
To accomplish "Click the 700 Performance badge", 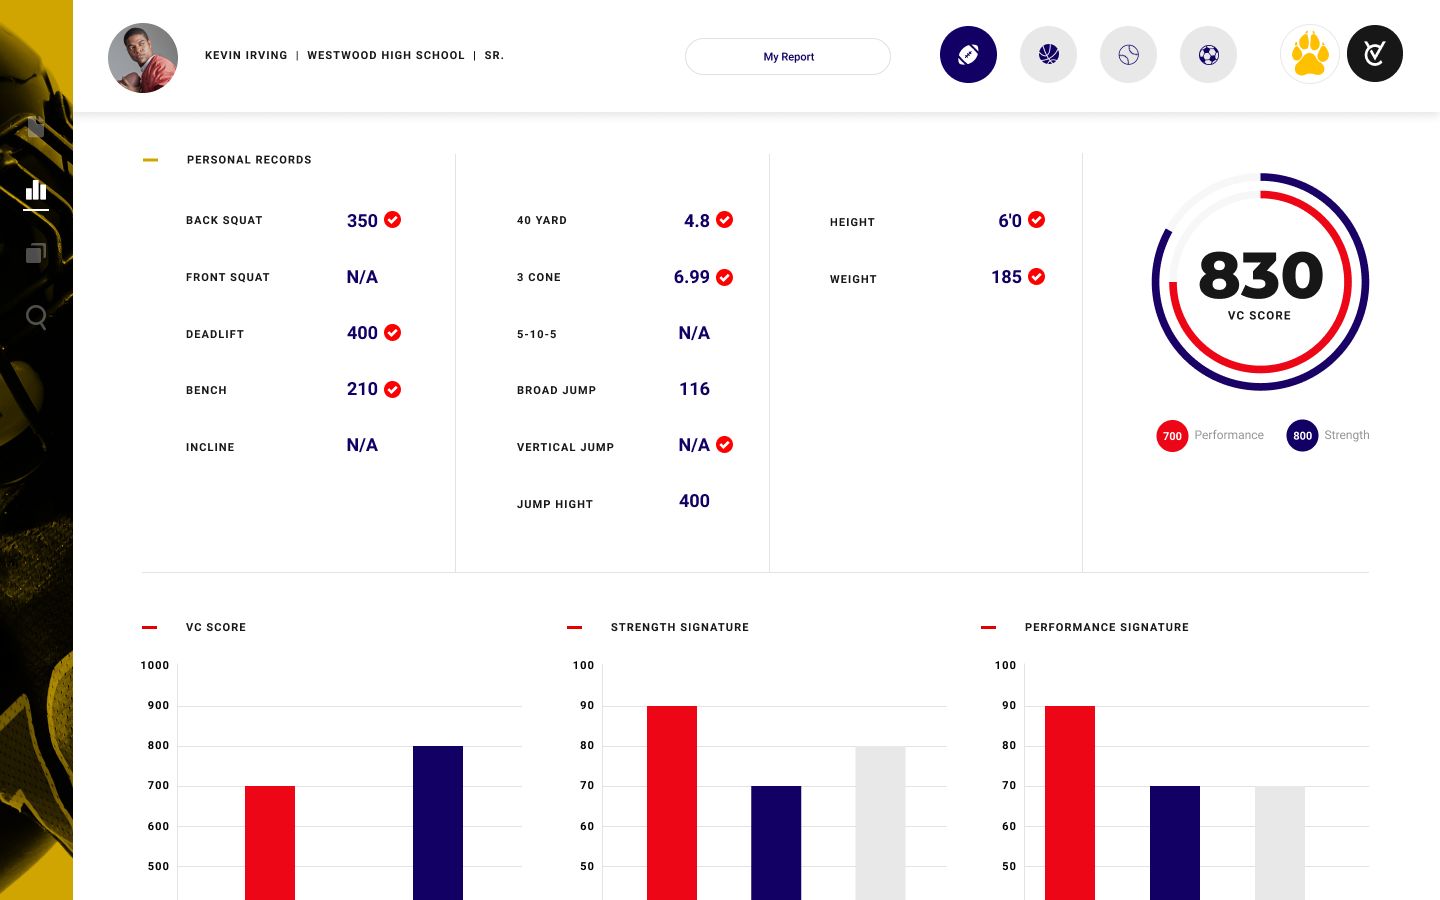I will (1172, 436).
